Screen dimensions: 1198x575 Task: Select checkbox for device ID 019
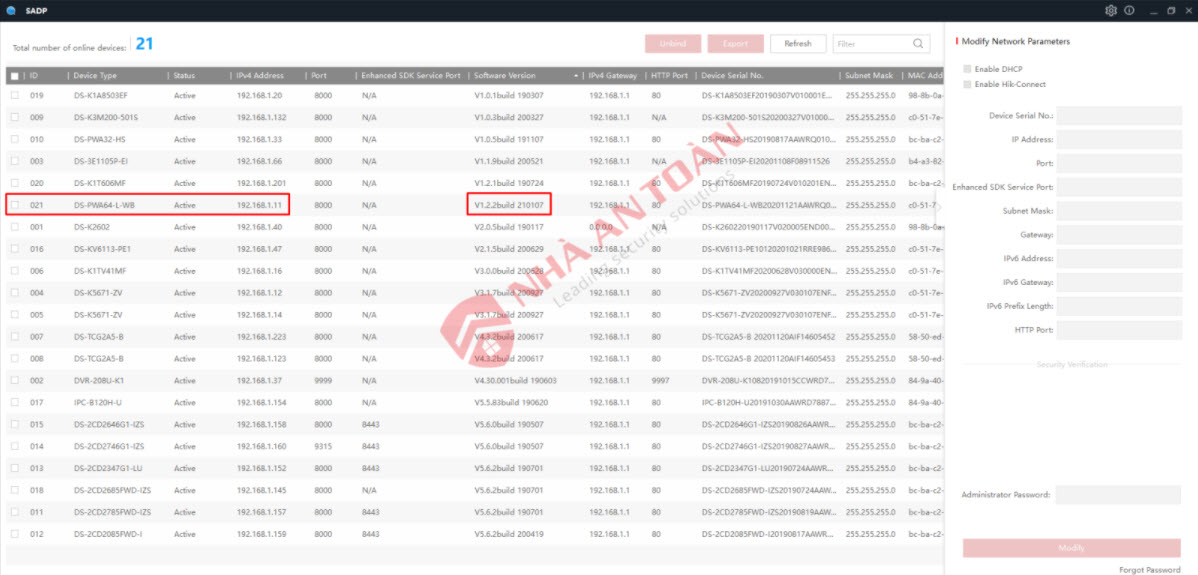pyautogui.click(x=15, y=96)
